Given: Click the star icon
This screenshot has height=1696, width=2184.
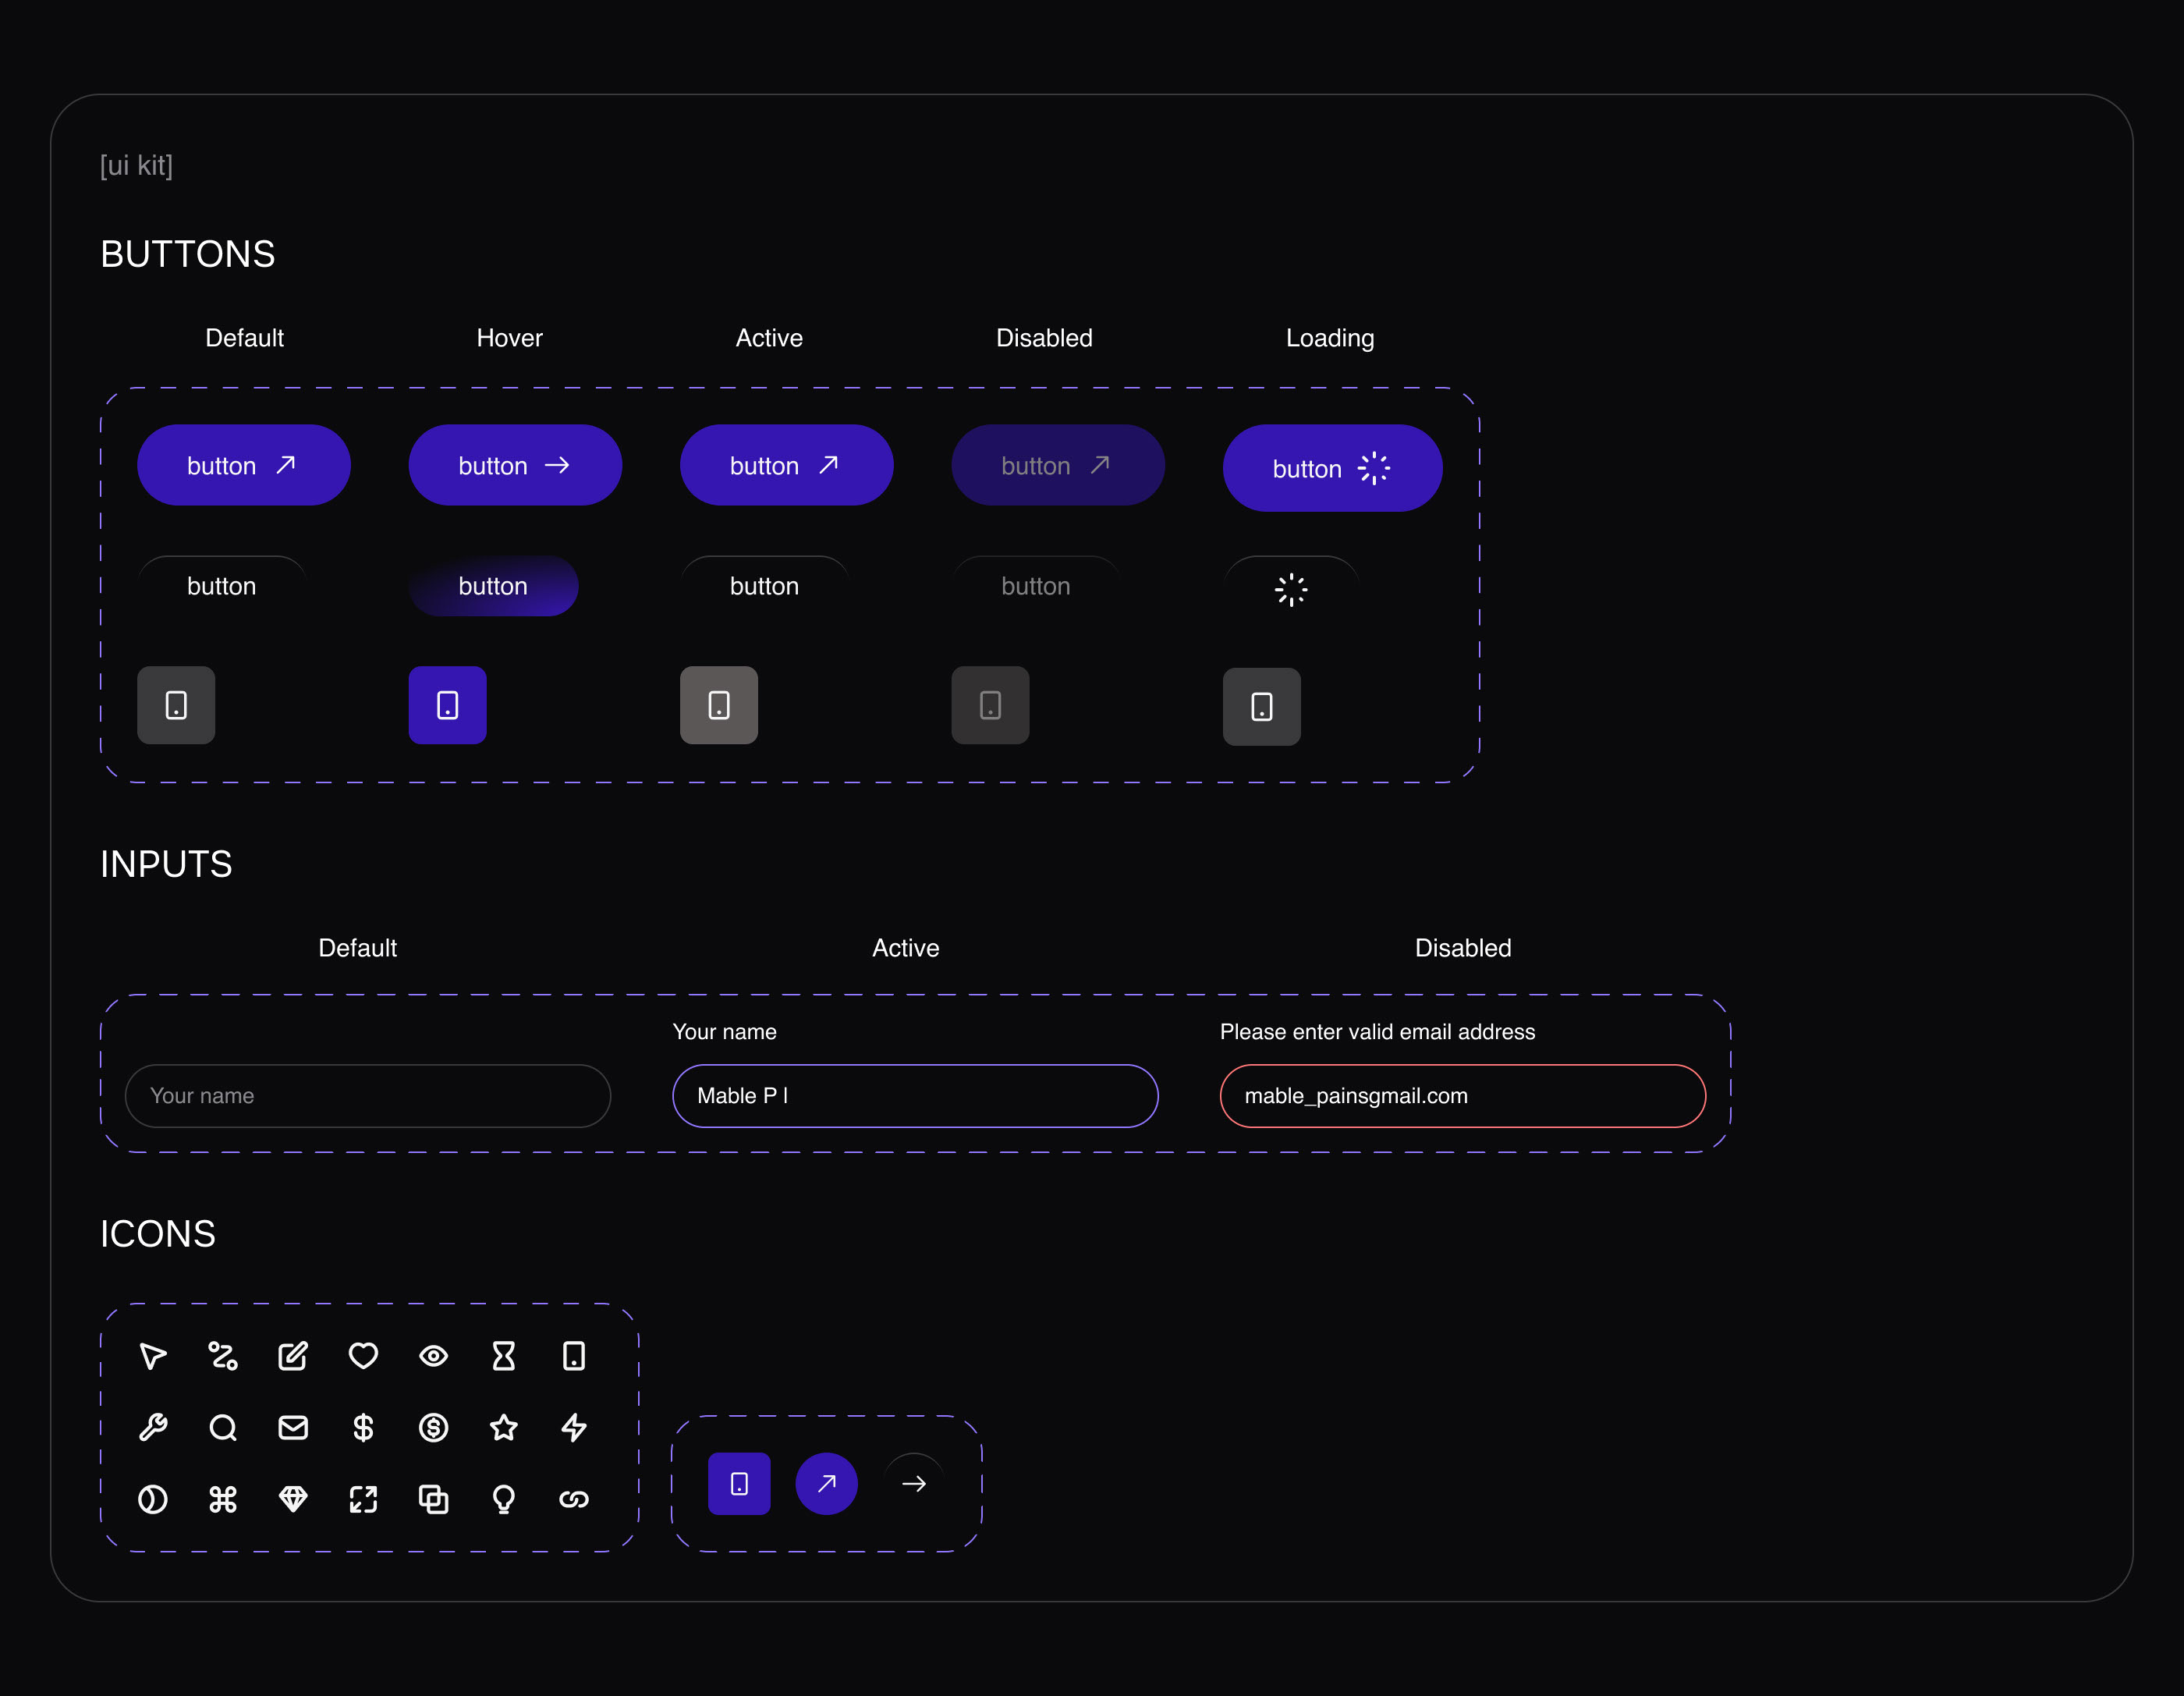Looking at the screenshot, I should [503, 1427].
